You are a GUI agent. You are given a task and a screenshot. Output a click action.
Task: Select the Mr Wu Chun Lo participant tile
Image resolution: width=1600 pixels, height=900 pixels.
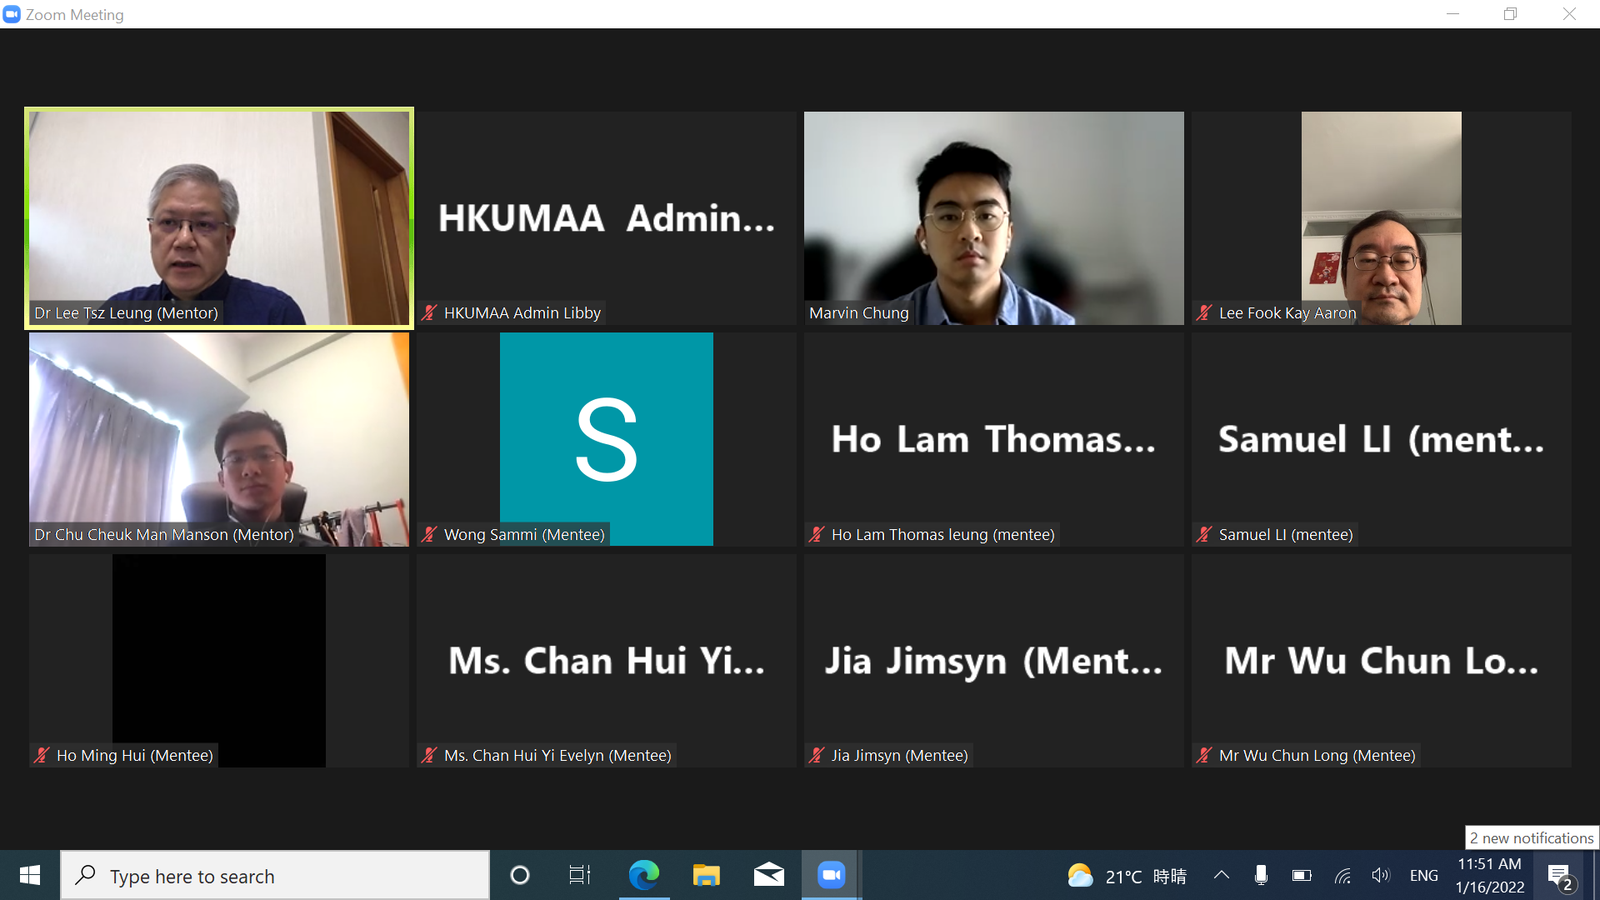point(1381,661)
